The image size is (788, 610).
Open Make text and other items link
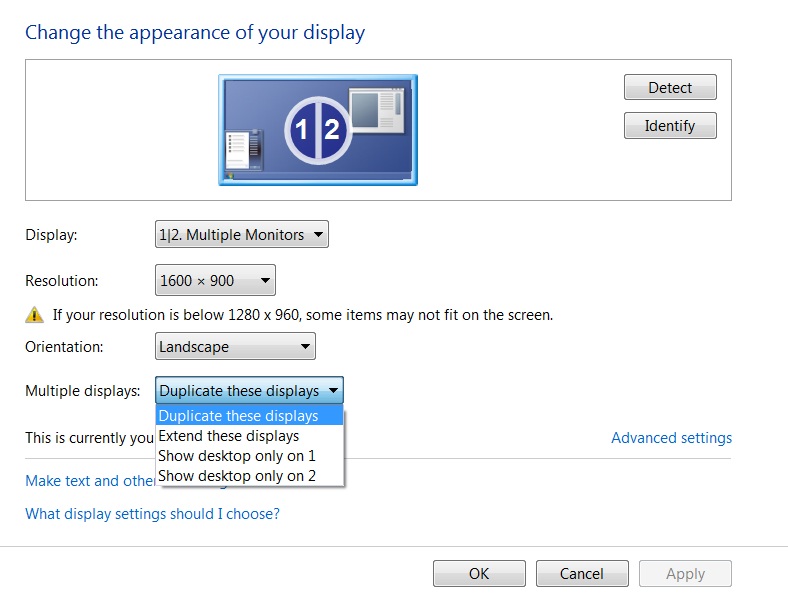click(x=90, y=481)
